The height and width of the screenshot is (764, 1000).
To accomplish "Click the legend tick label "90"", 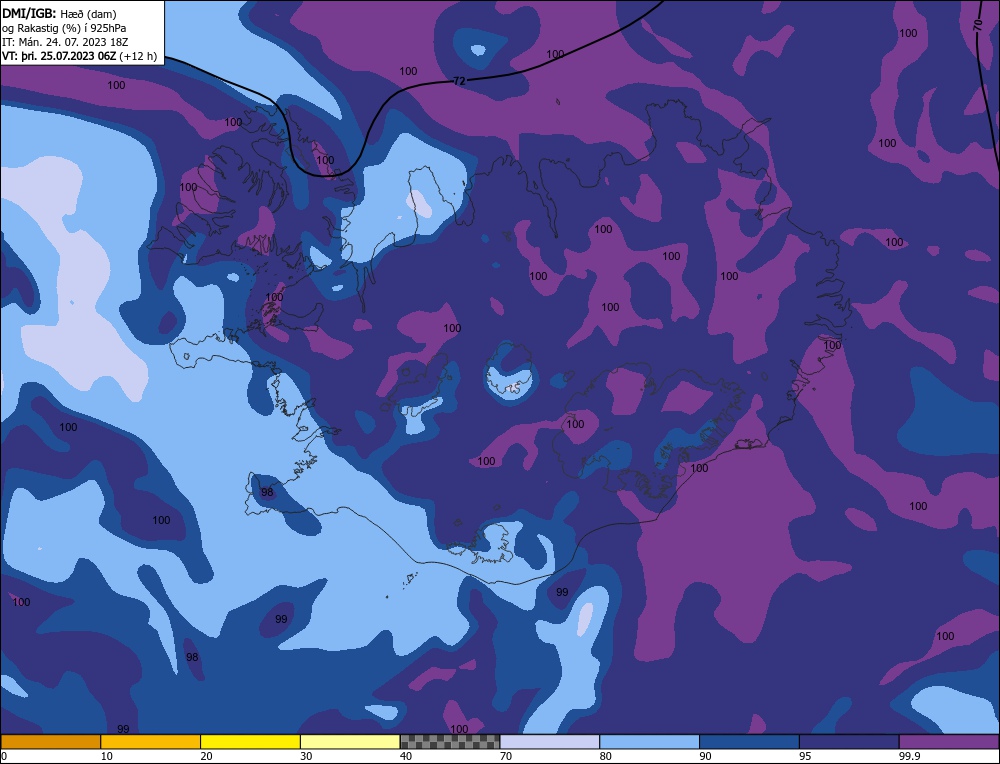I will [x=705, y=756].
